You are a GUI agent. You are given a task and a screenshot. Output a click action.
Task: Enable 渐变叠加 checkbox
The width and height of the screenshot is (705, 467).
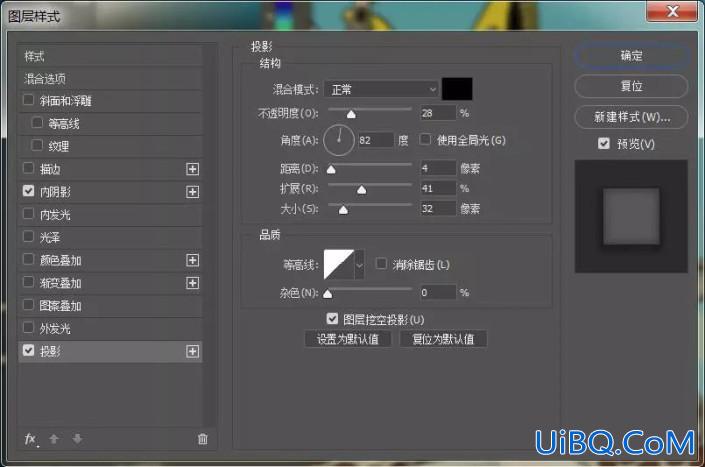[28, 282]
